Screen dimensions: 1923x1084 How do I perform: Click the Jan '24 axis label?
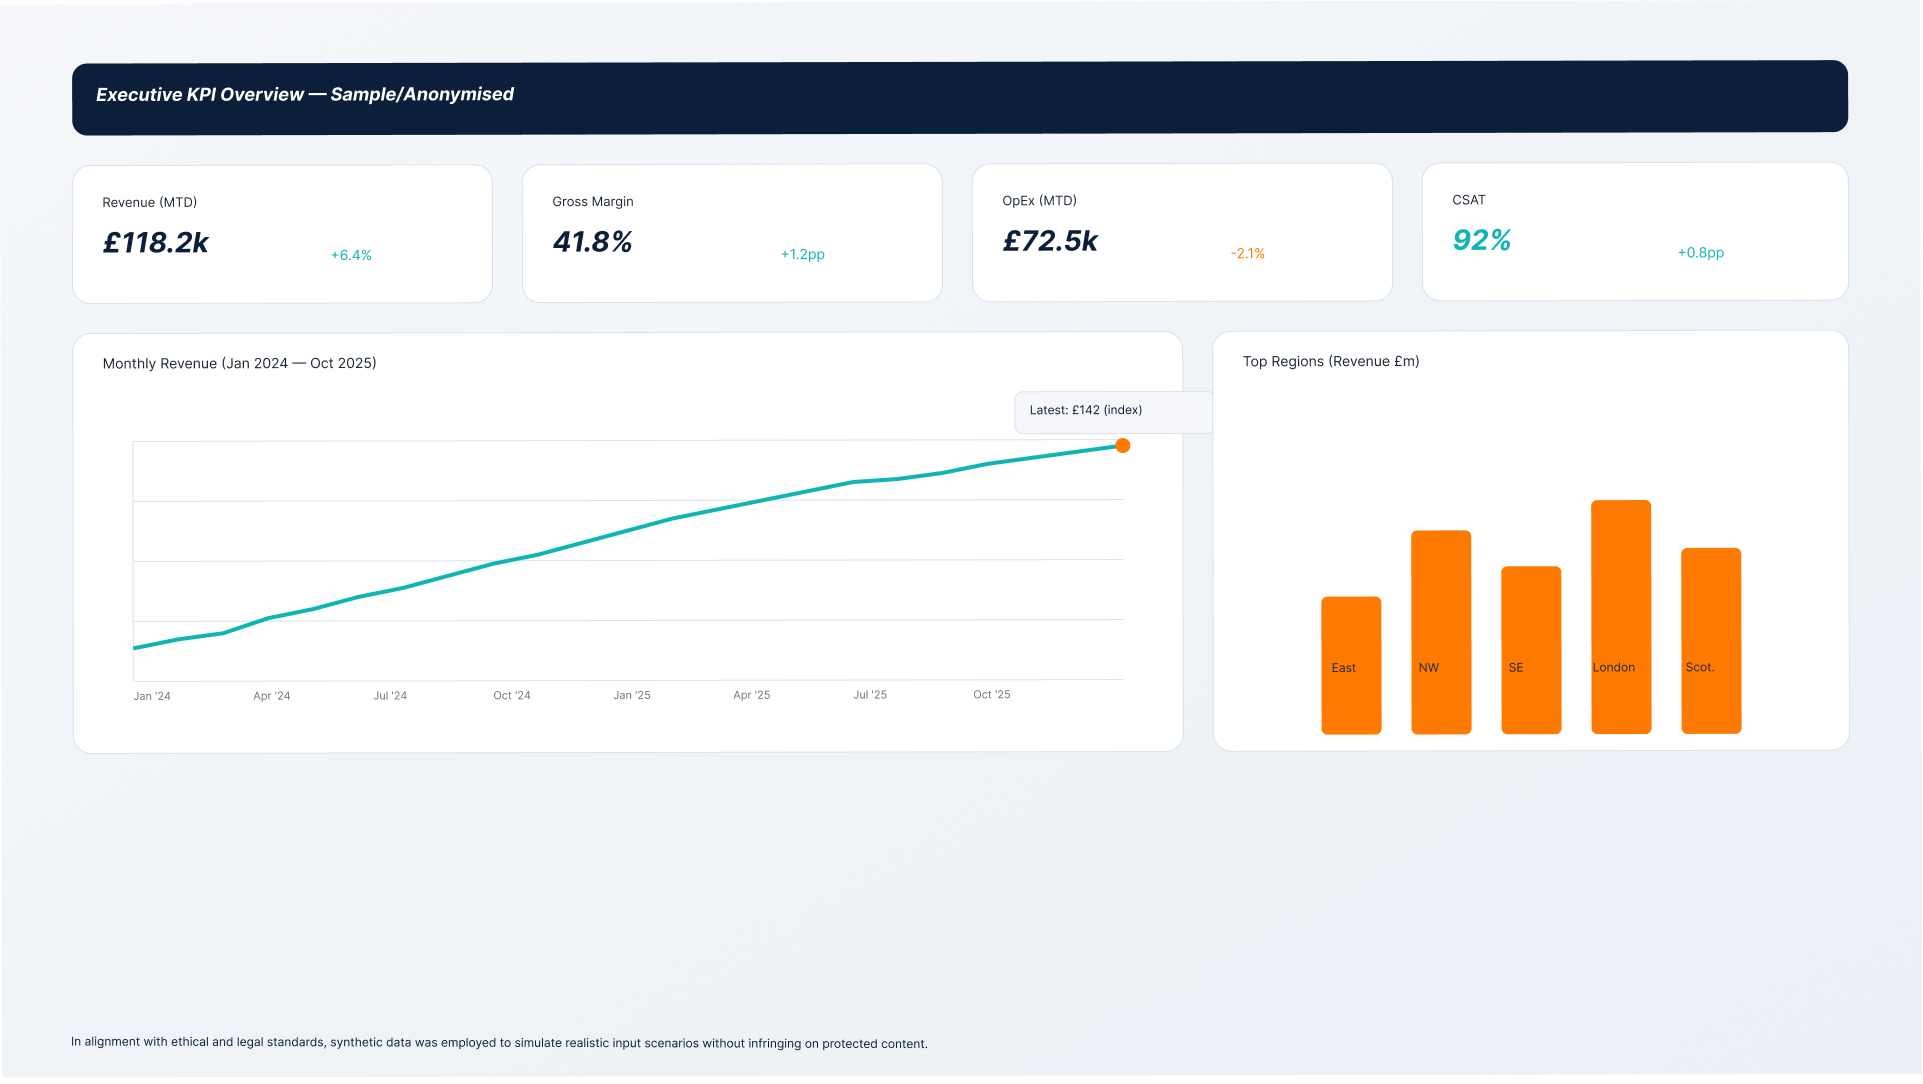click(x=152, y=696)
